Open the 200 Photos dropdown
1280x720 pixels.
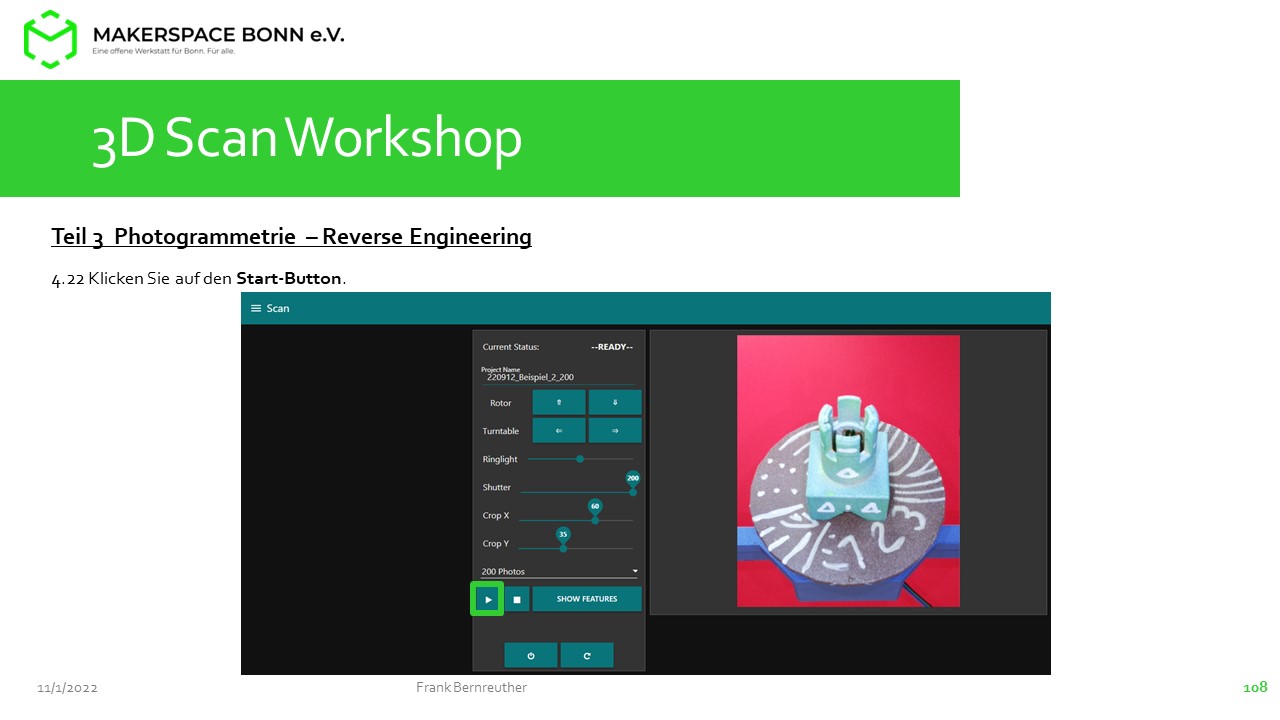coord(559,571)
